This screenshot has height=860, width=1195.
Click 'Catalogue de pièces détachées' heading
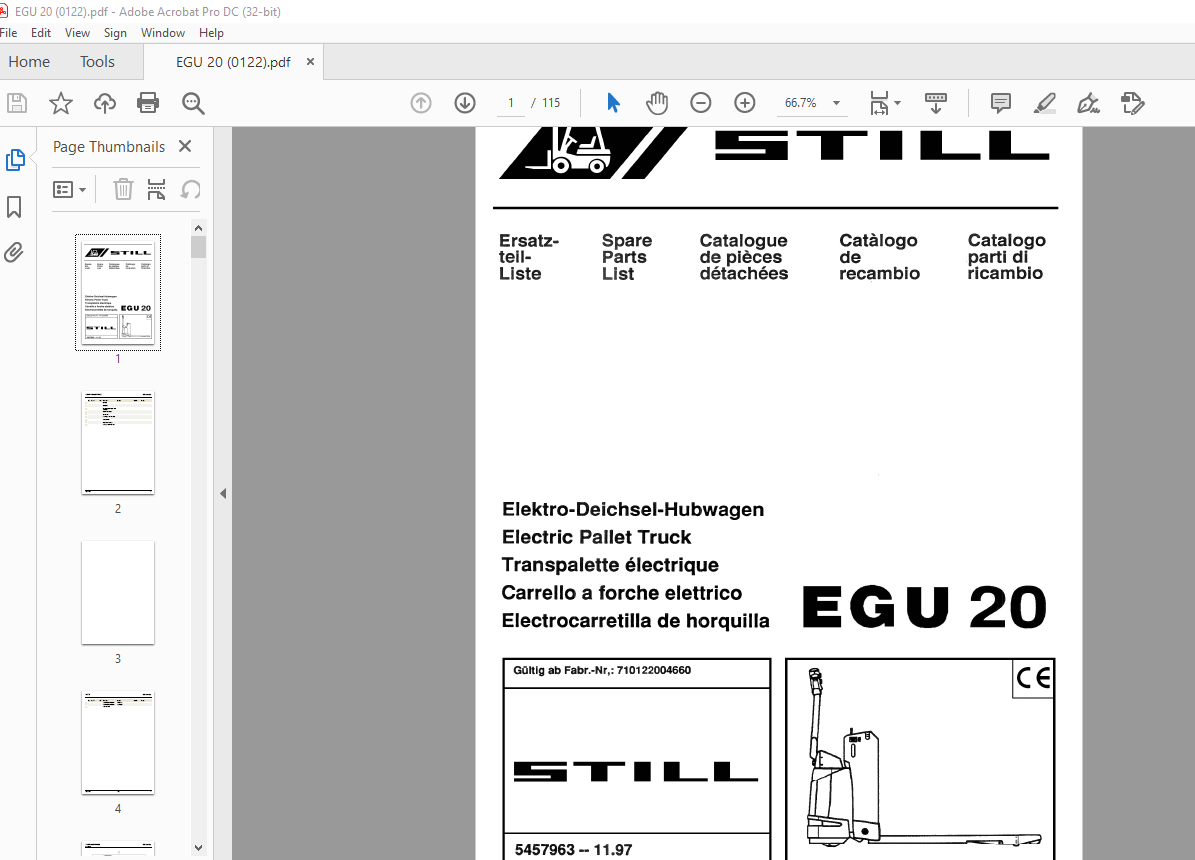744,257
